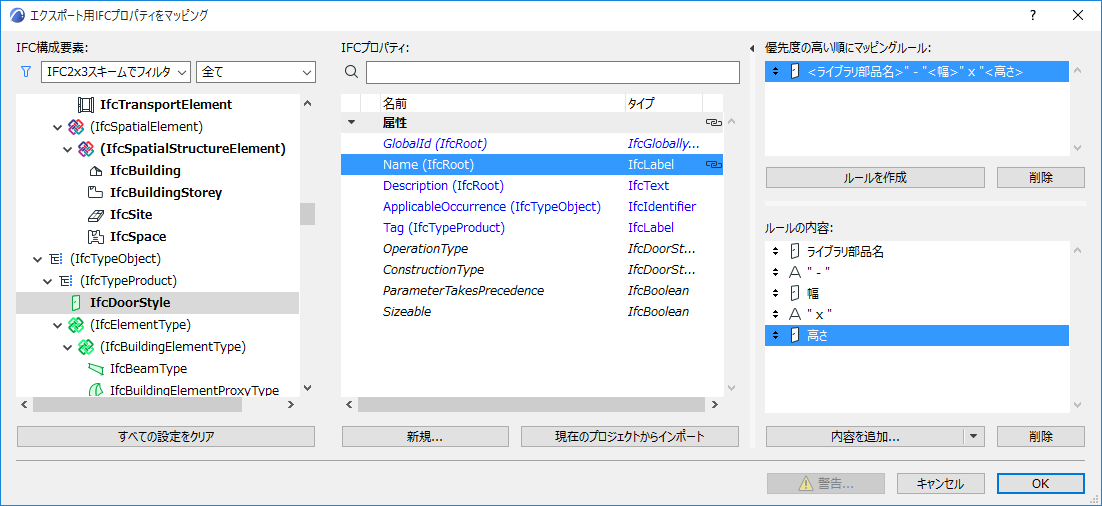Click the (IfcElementType) green node icon
This screenshot has height=506, width=1102.
coord(76,325)
